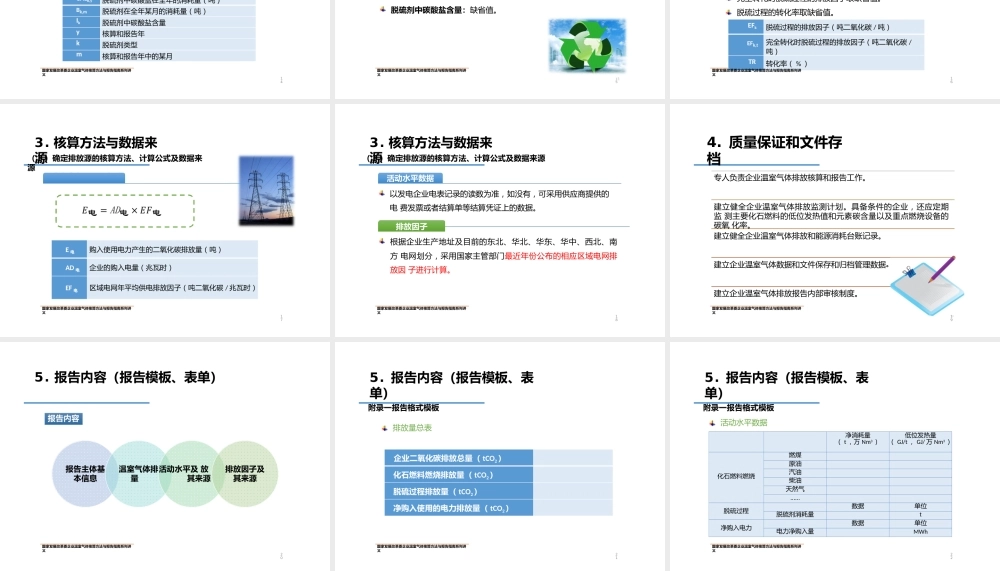Click the blue 活动水平数据 label
Screen dimensions: 1000x571
[410, 178]
